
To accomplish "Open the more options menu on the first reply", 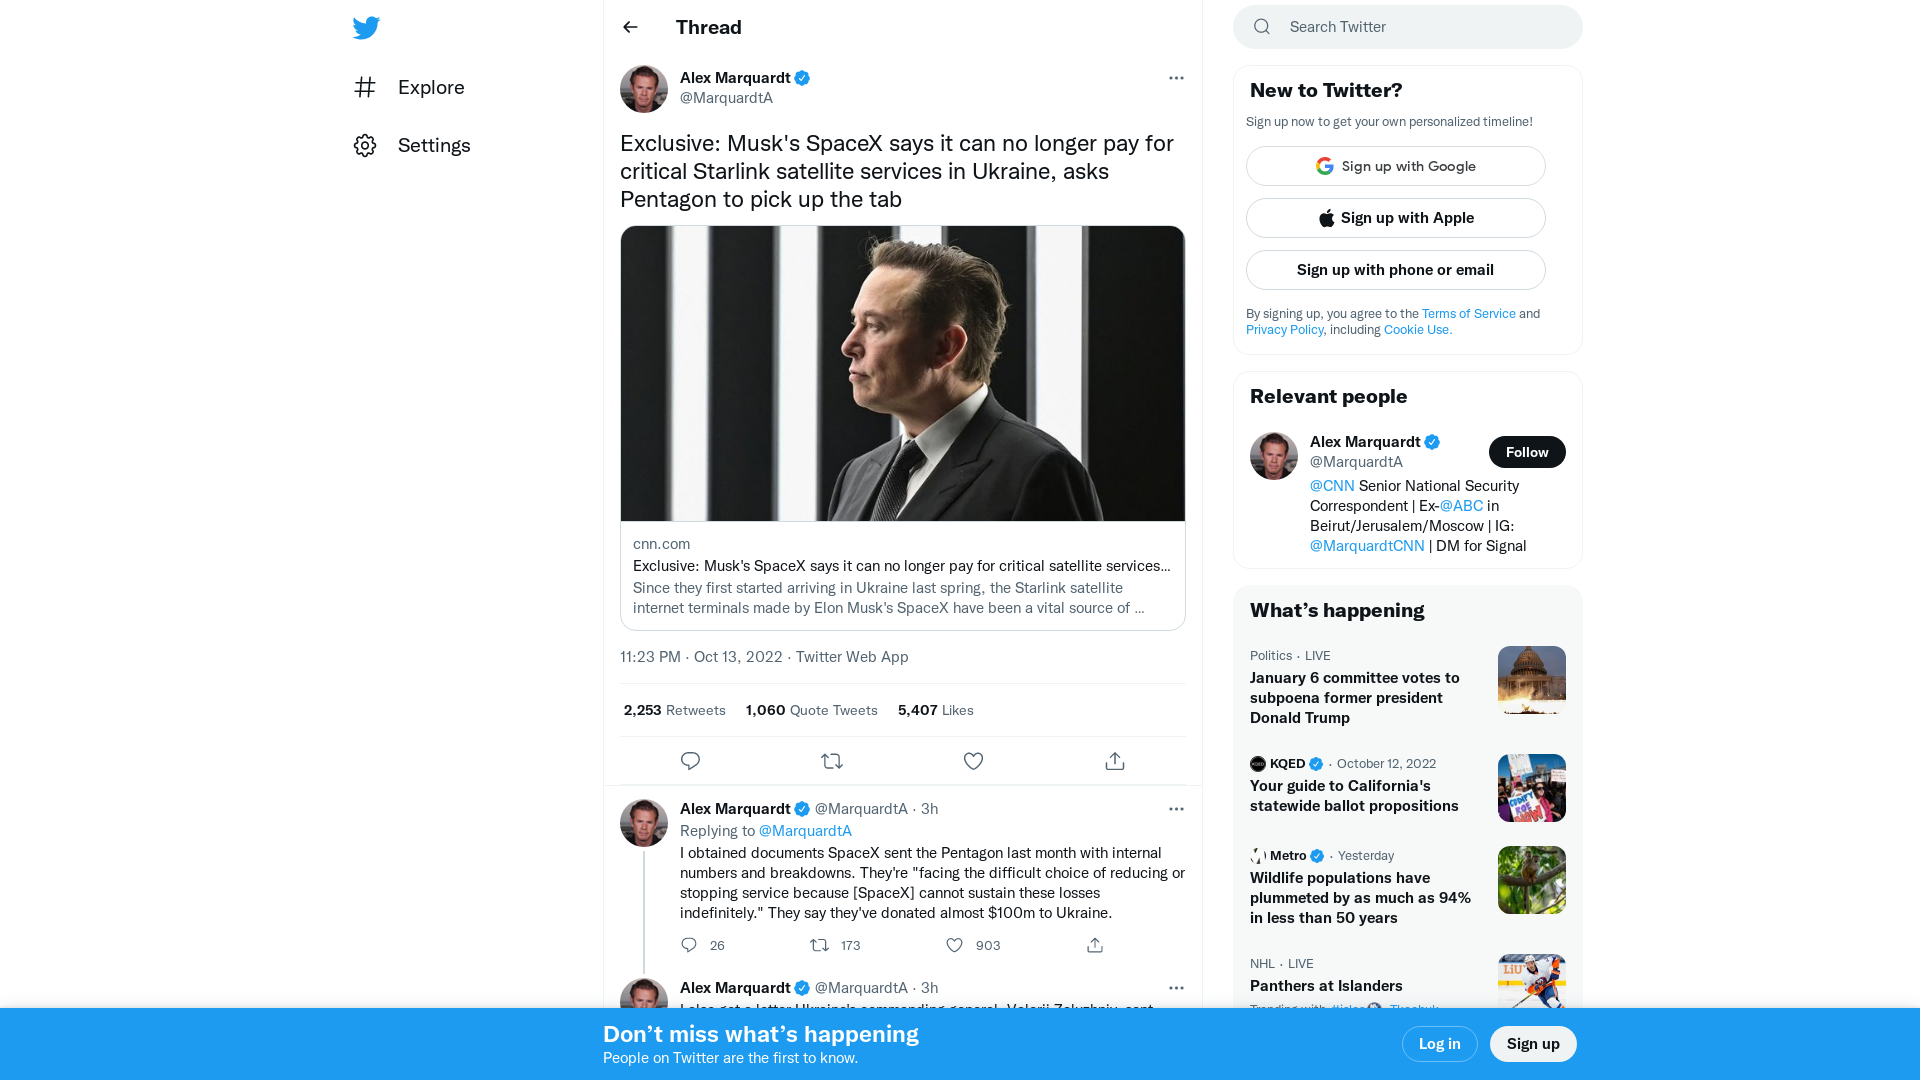I will (1176, 808).
